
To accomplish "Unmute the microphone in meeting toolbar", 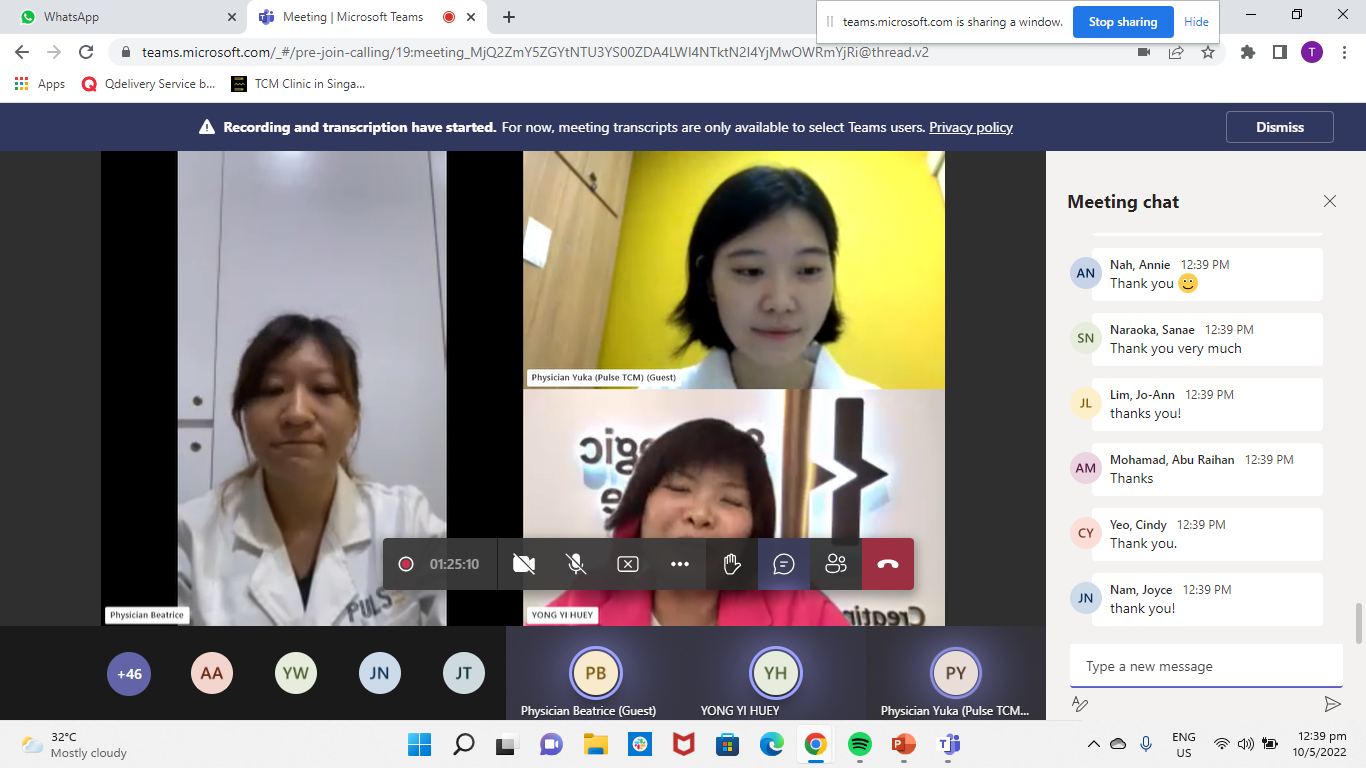I will click(576, 564).
